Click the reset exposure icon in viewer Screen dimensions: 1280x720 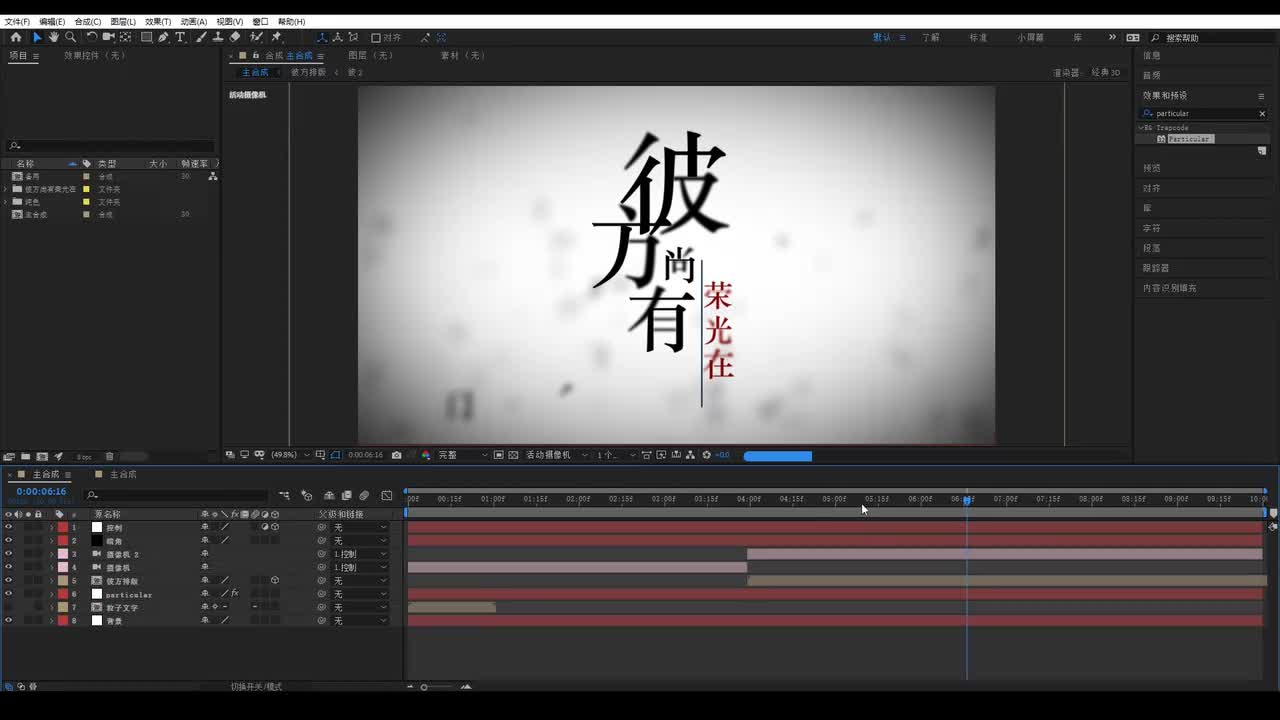(707, 455)
